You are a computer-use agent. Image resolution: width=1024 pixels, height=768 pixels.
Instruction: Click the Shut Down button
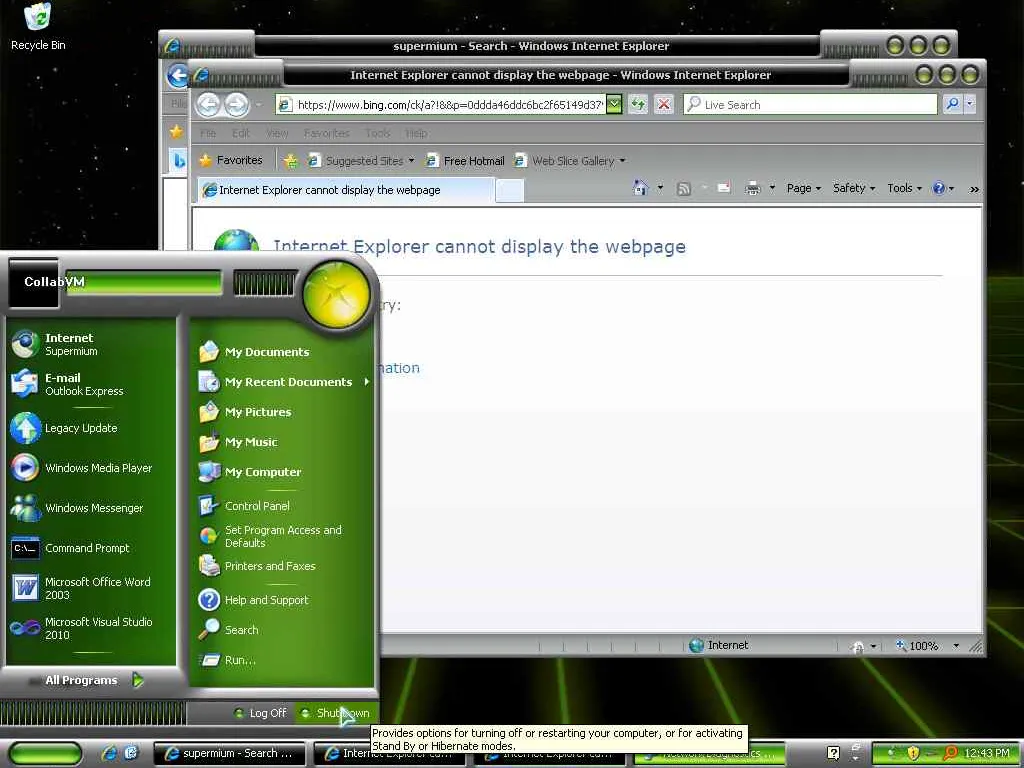click(336, 713)
